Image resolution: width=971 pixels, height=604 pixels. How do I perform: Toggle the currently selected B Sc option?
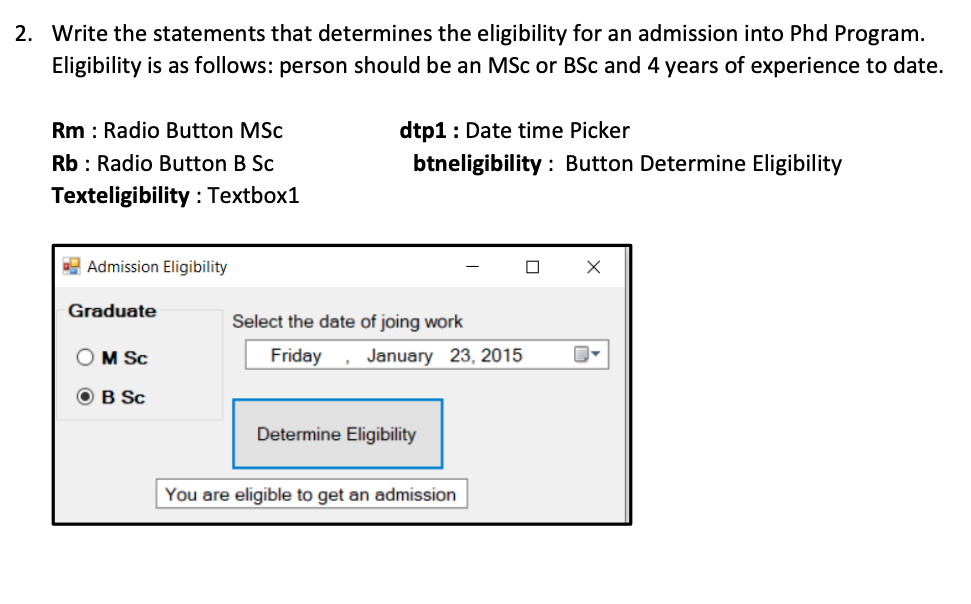pyautogui.click(x=85, y=396)
